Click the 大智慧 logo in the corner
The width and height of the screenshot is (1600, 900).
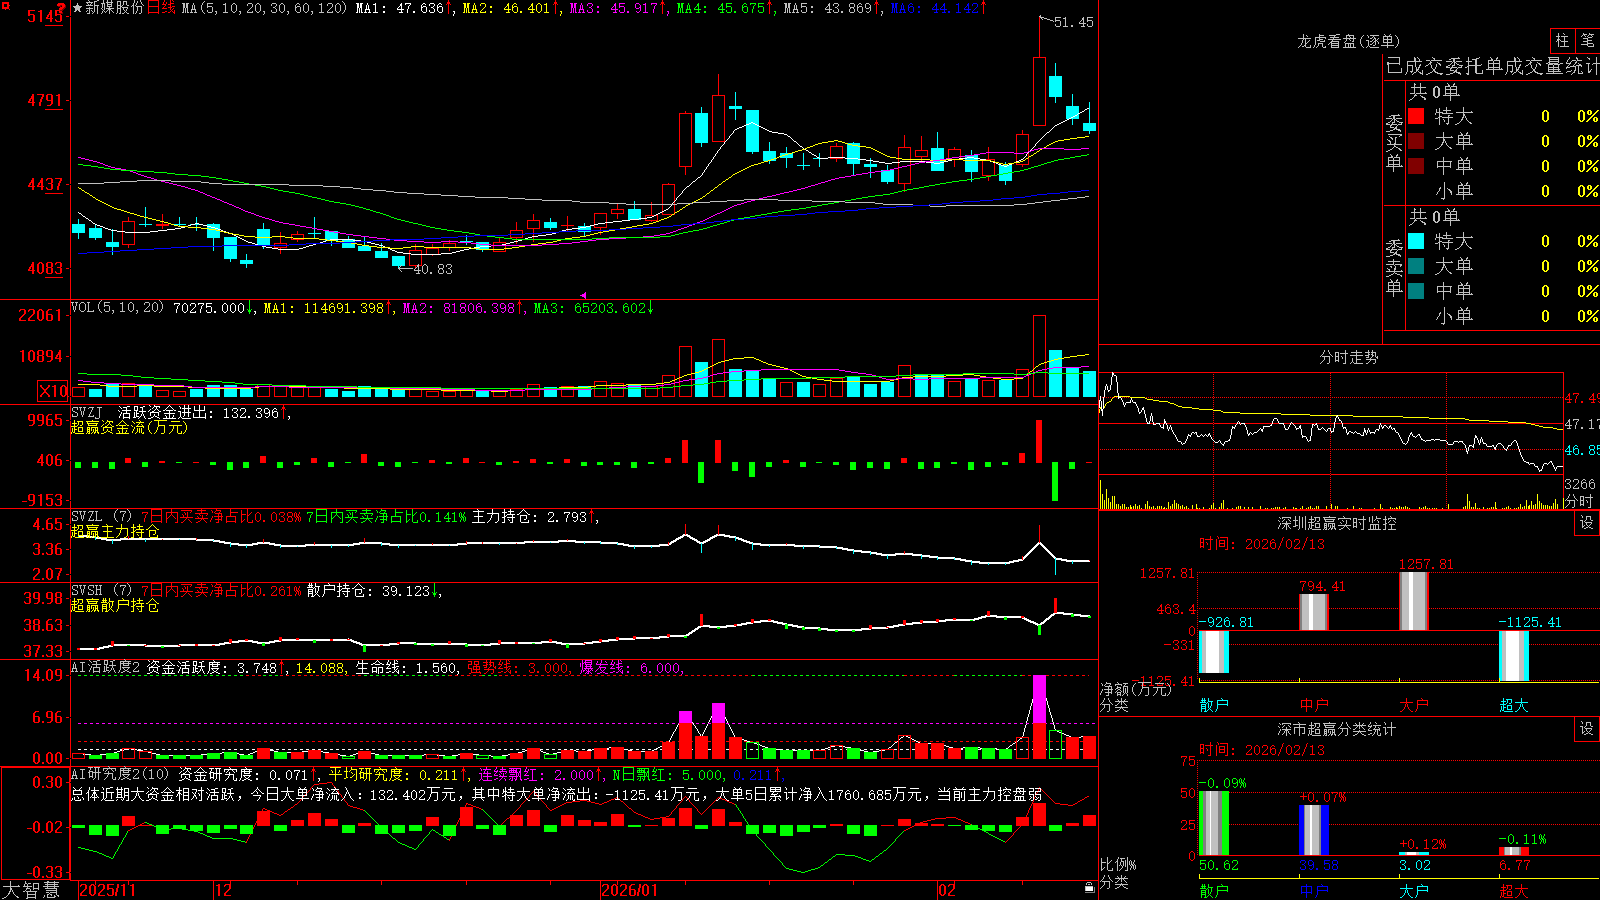tap(32, 890)
